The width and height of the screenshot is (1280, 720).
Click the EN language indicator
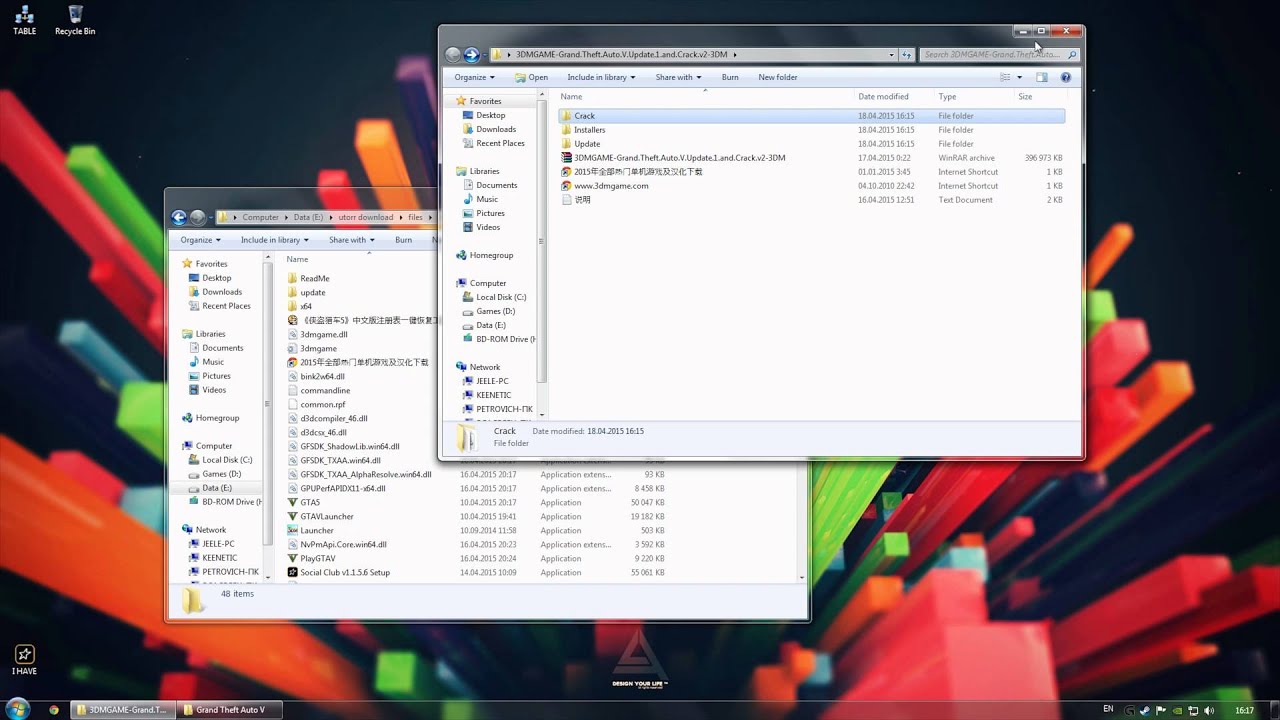pyautogui.click(x=1108, y=710)
